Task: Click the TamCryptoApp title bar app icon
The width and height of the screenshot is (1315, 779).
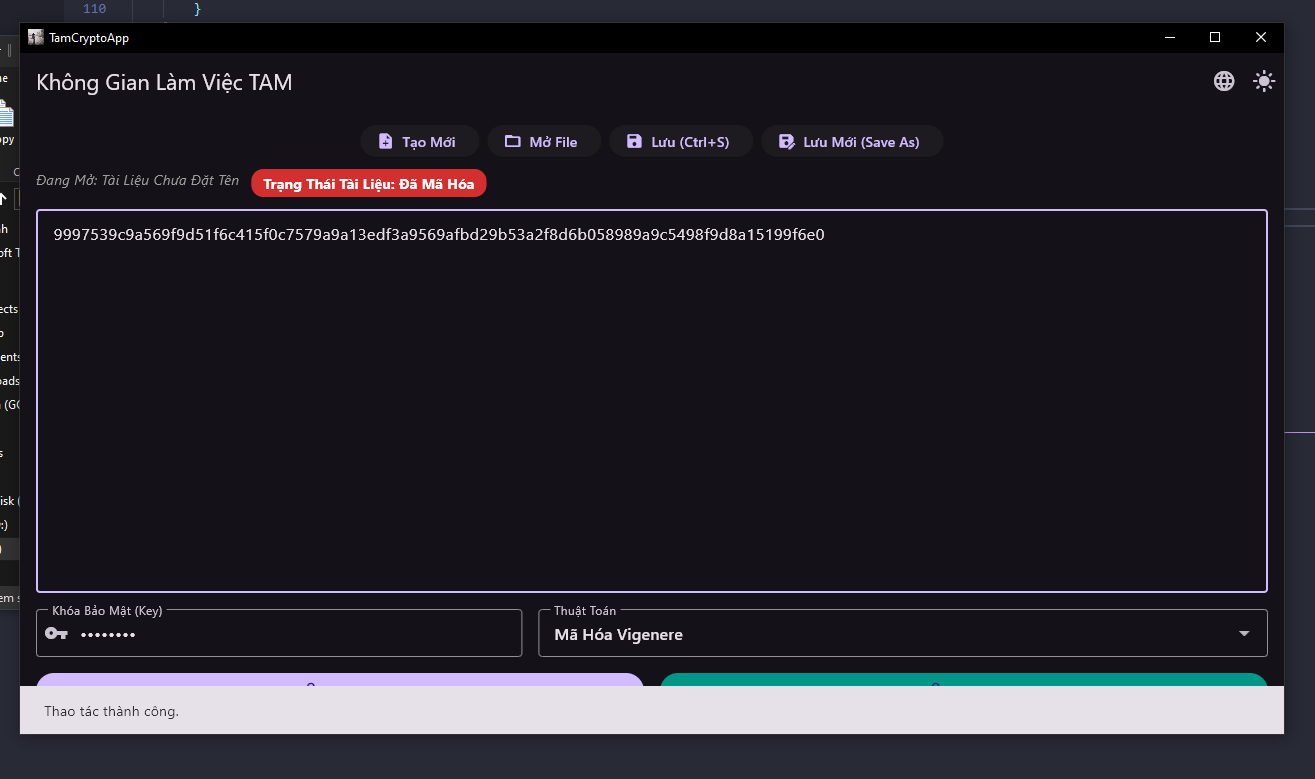Action: [x=36, y=38]
